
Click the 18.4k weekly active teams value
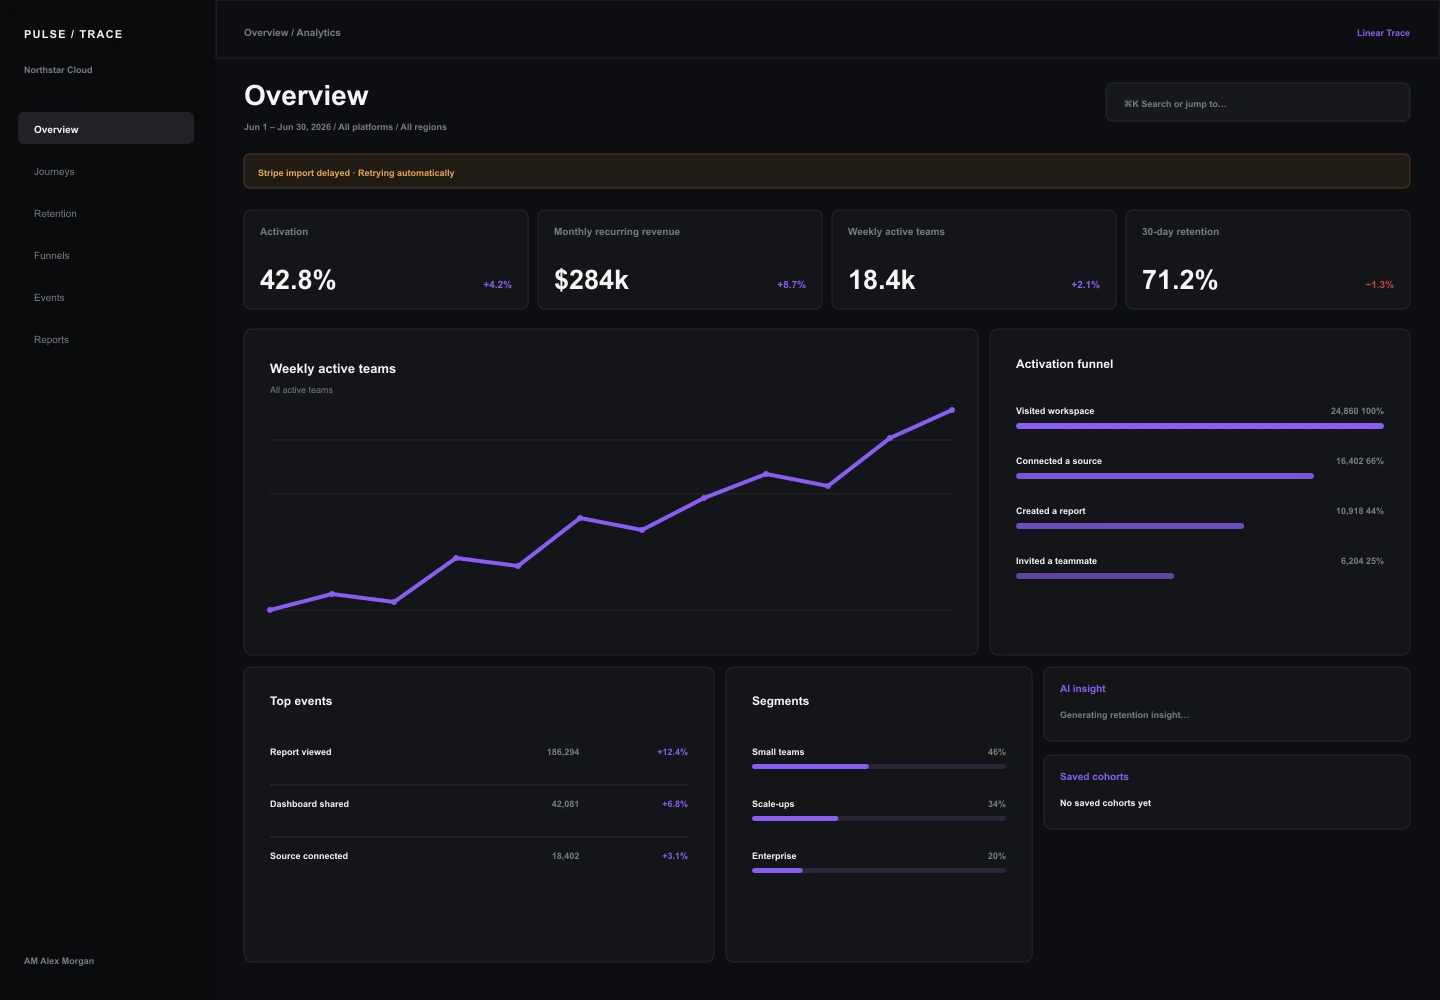click(882, 280)
